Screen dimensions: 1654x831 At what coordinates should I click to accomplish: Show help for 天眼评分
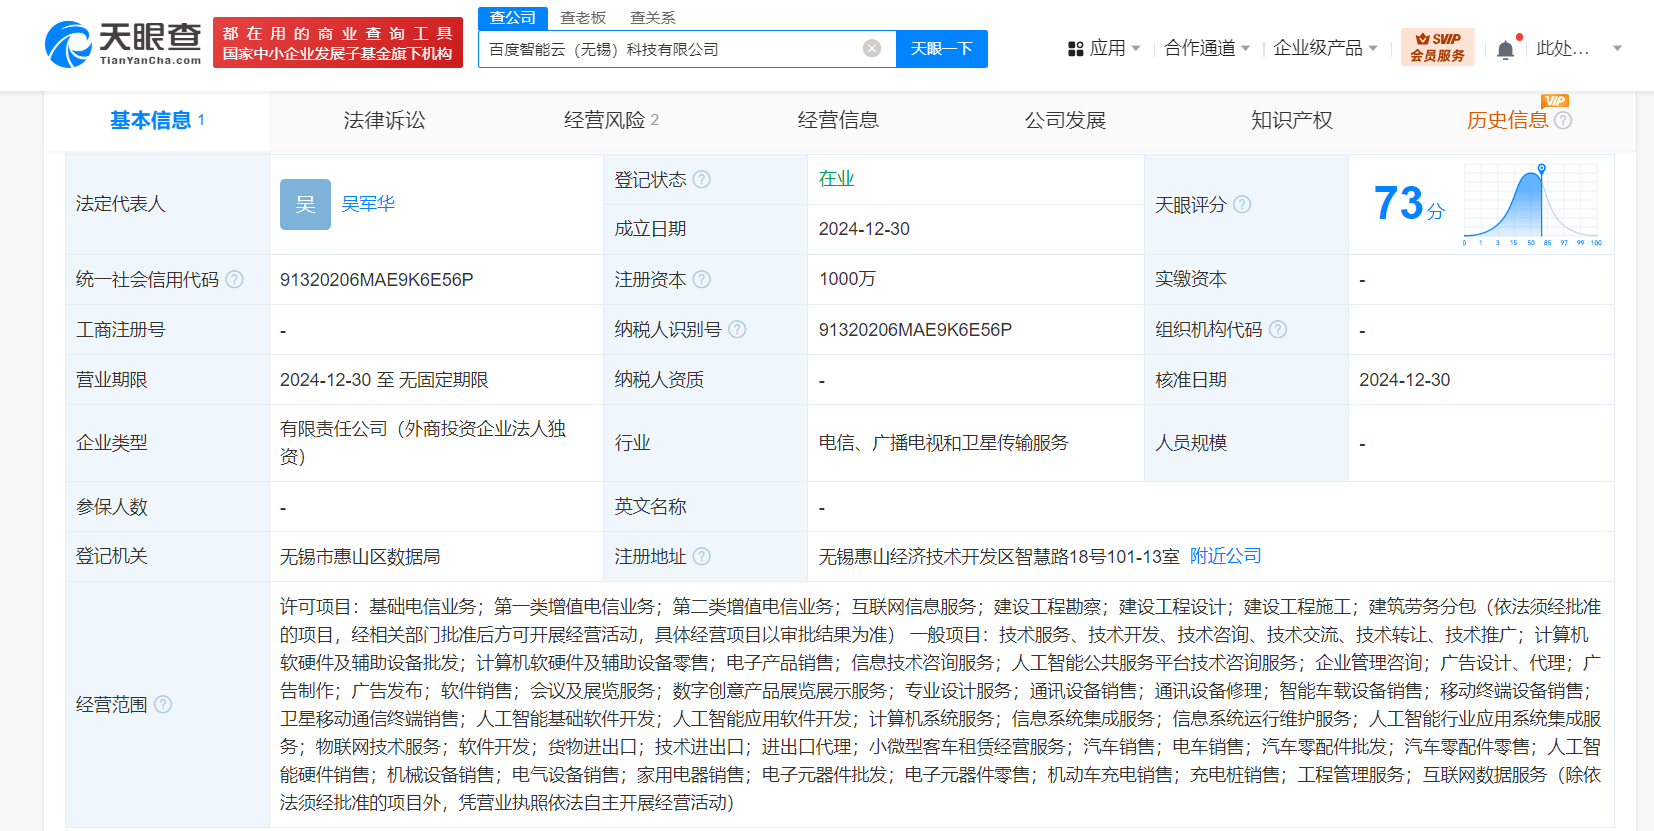(1242, 204)
